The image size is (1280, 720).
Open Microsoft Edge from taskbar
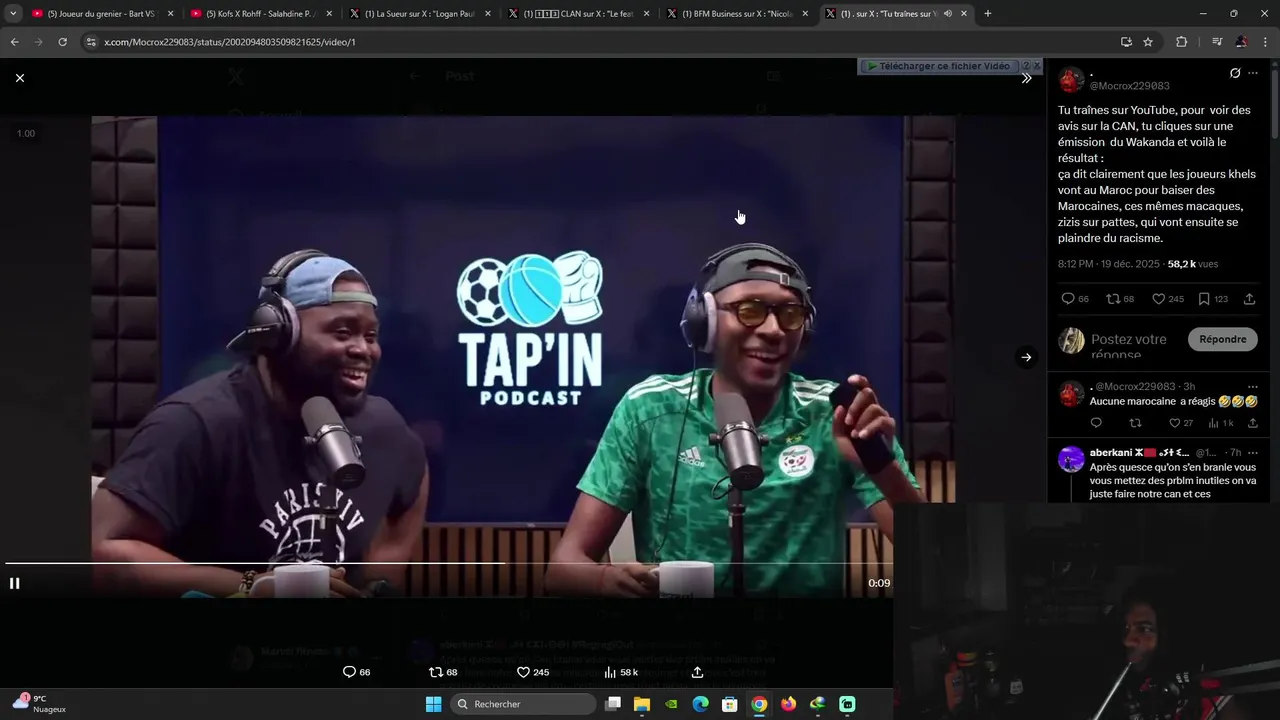coord(701,704)
